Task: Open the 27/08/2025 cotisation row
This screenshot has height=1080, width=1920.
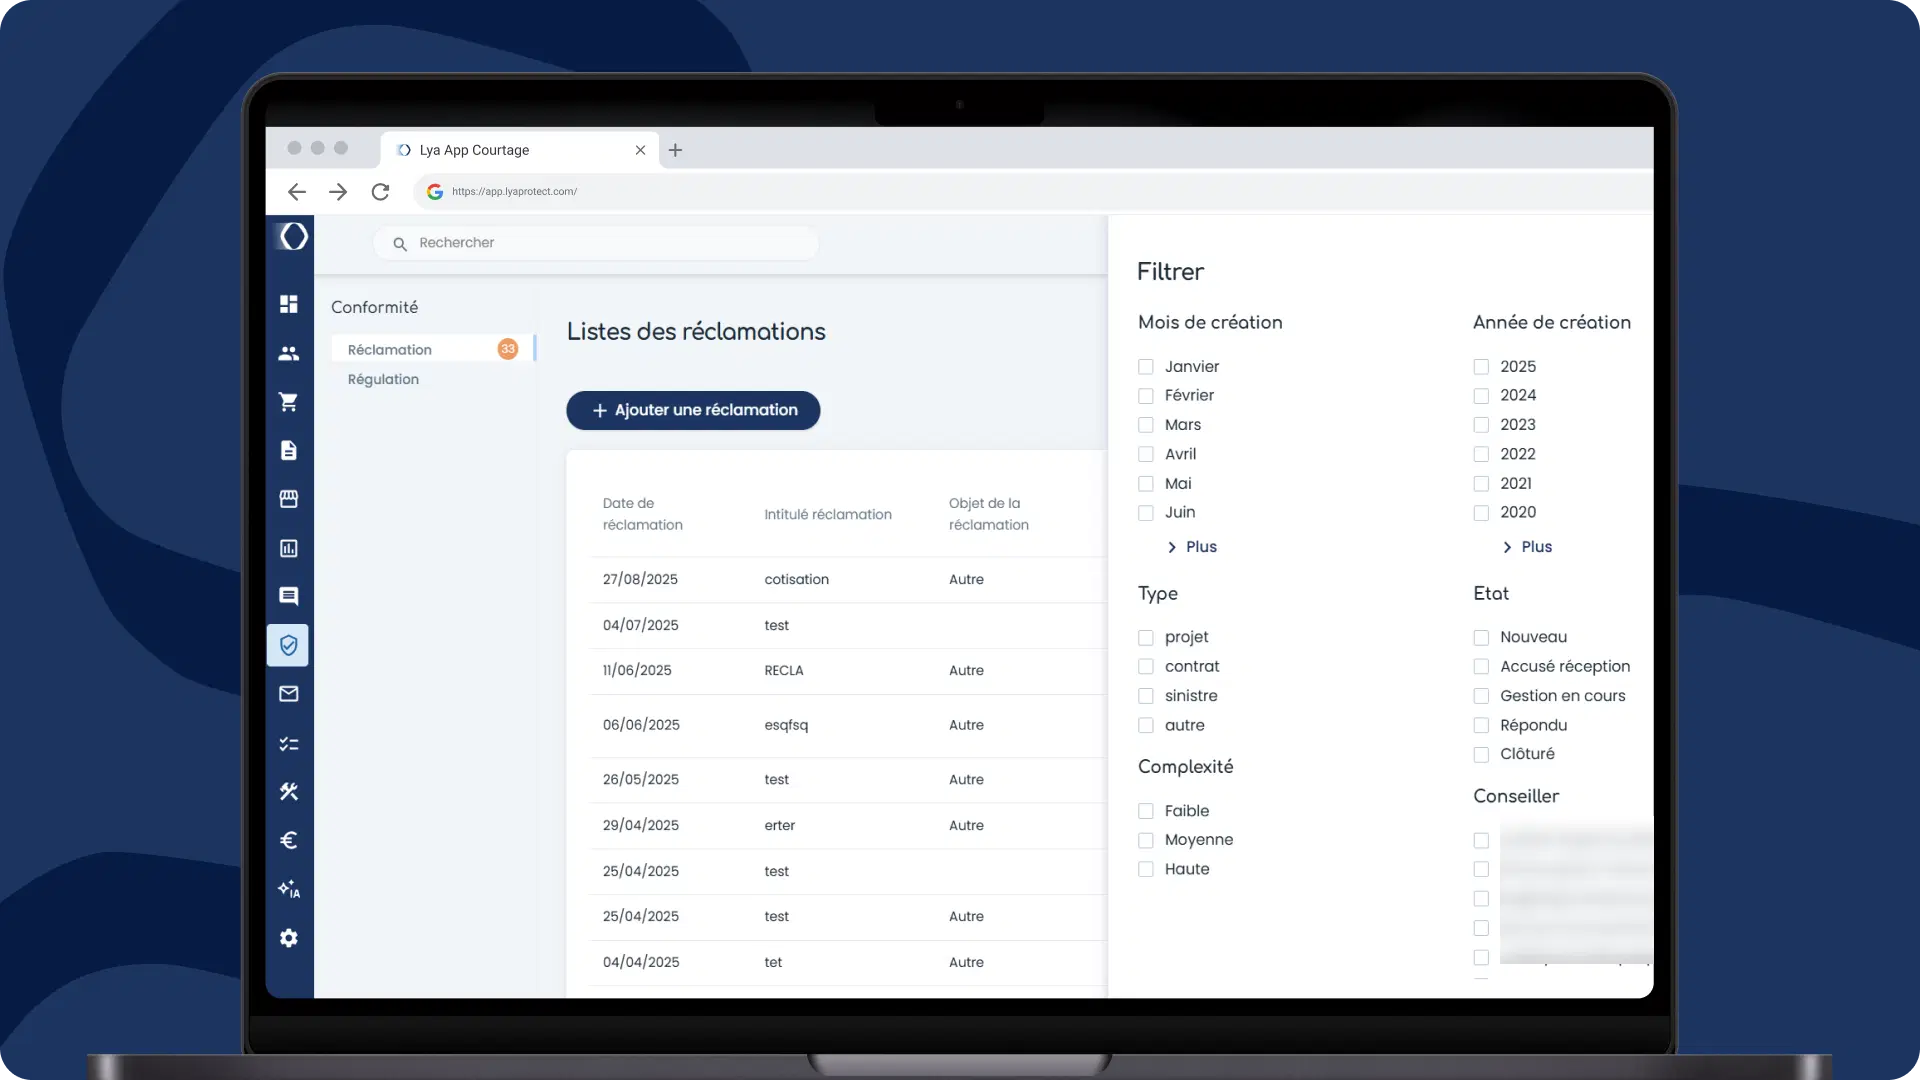Action: coord(848,580)
